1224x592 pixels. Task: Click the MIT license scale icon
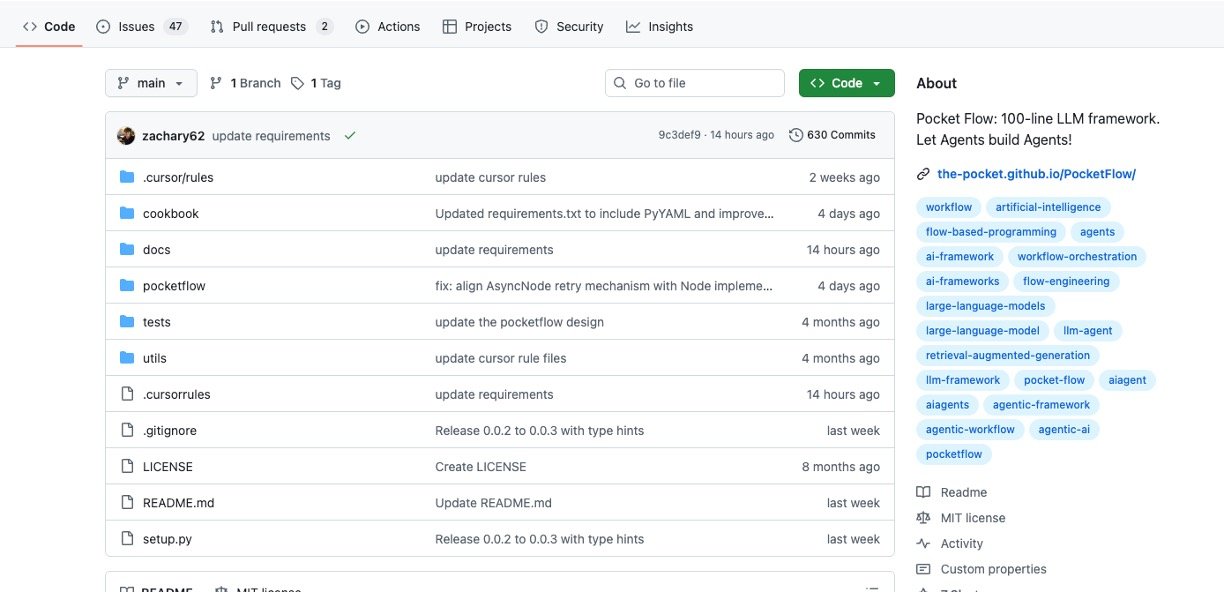click(923, 518)
